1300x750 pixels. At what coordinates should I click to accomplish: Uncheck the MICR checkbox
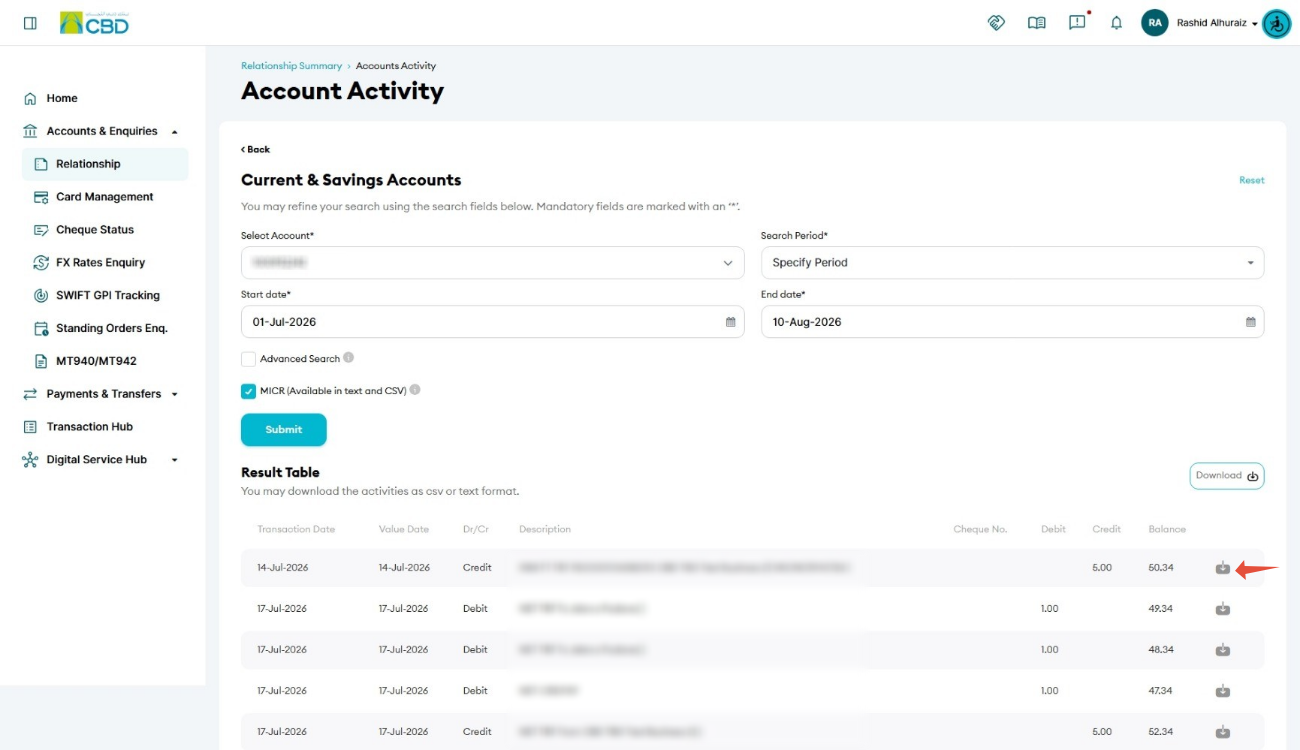[x=248, y=391]
